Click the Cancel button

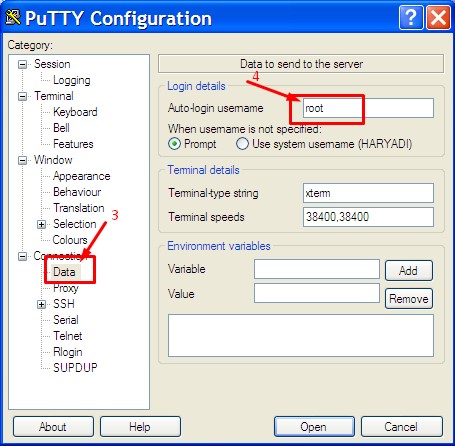point(401,426)
